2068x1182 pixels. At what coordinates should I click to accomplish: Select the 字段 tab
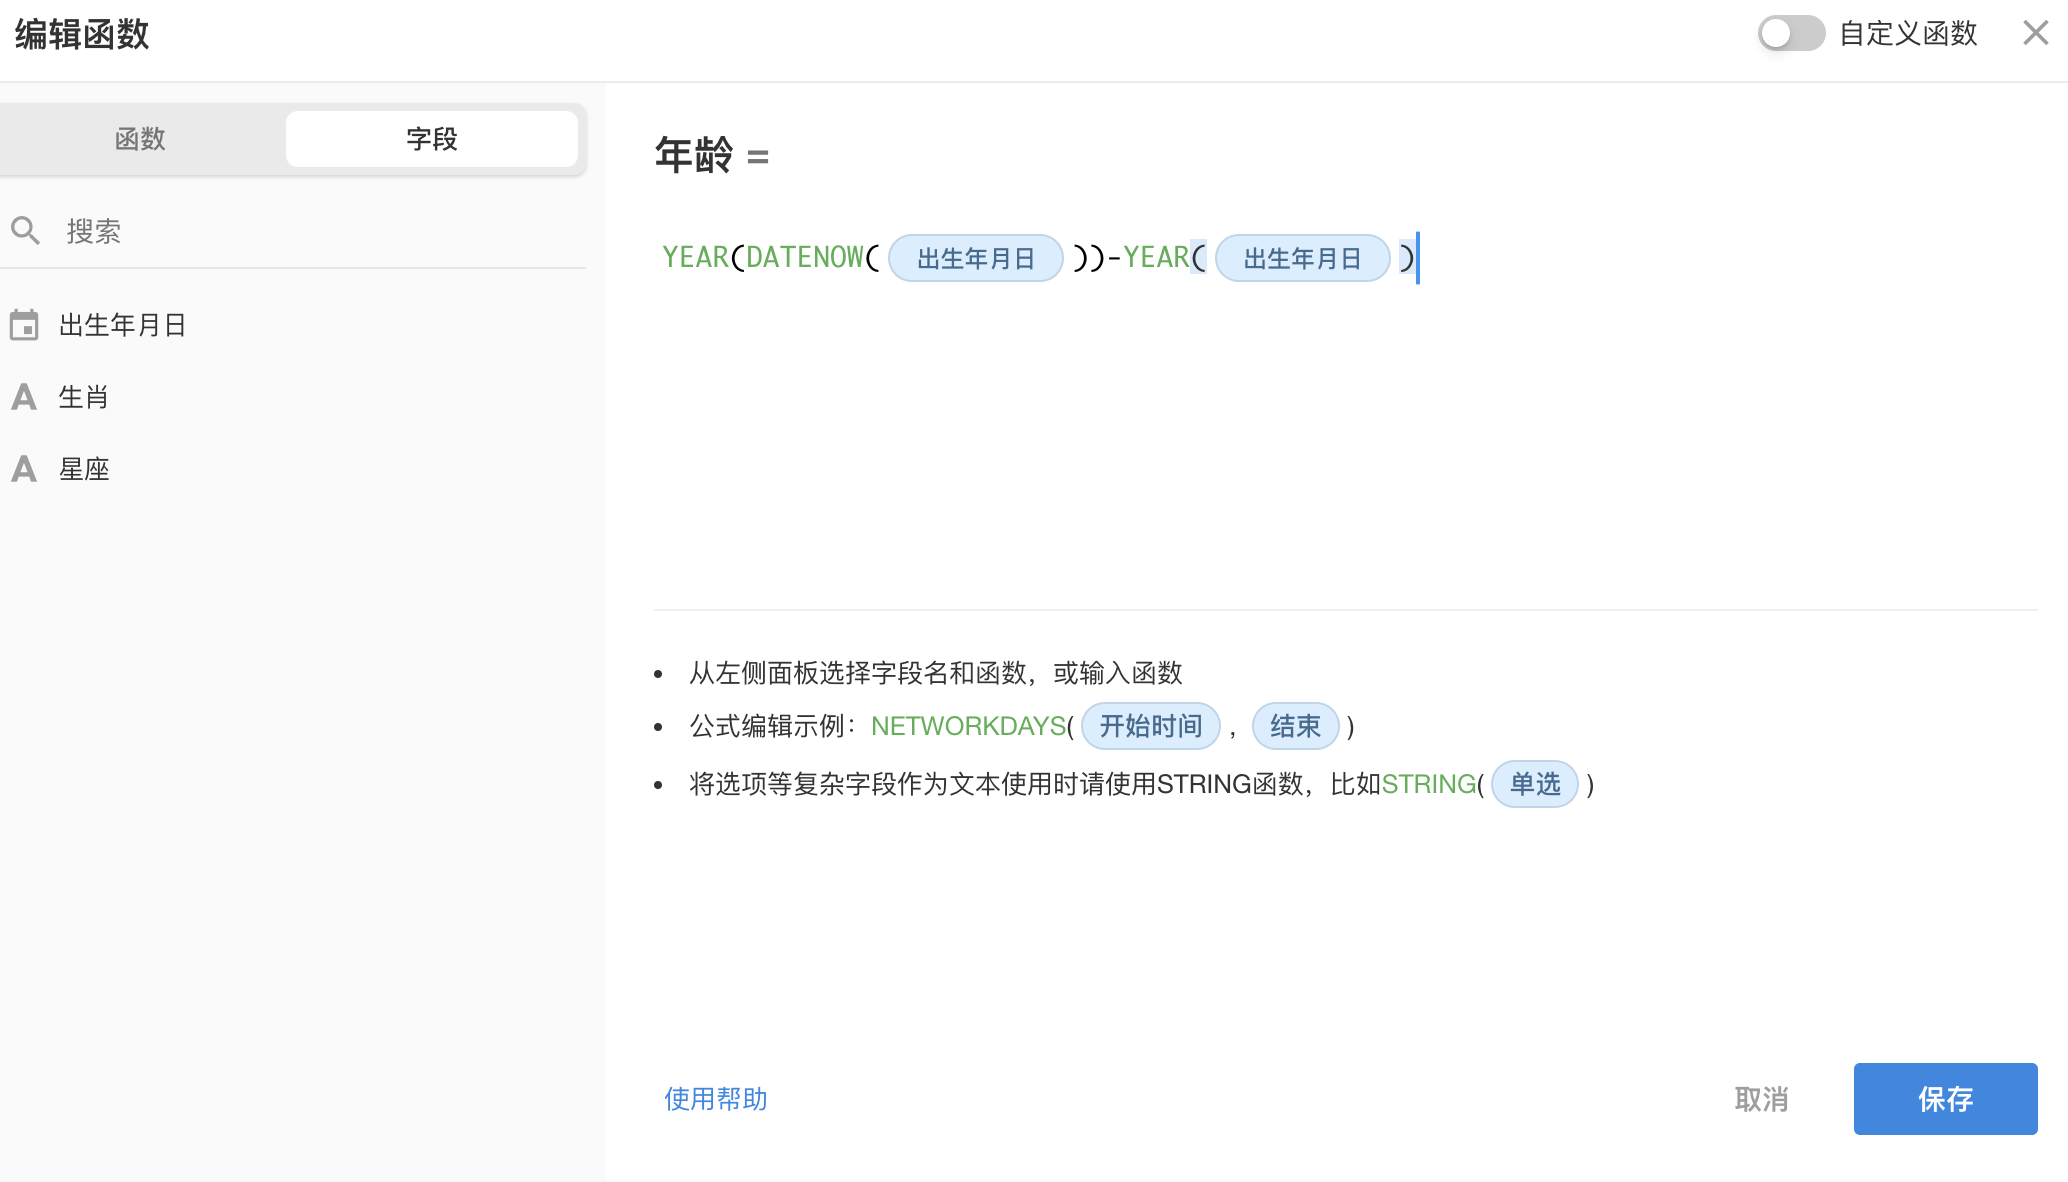(x=431, y=139)
